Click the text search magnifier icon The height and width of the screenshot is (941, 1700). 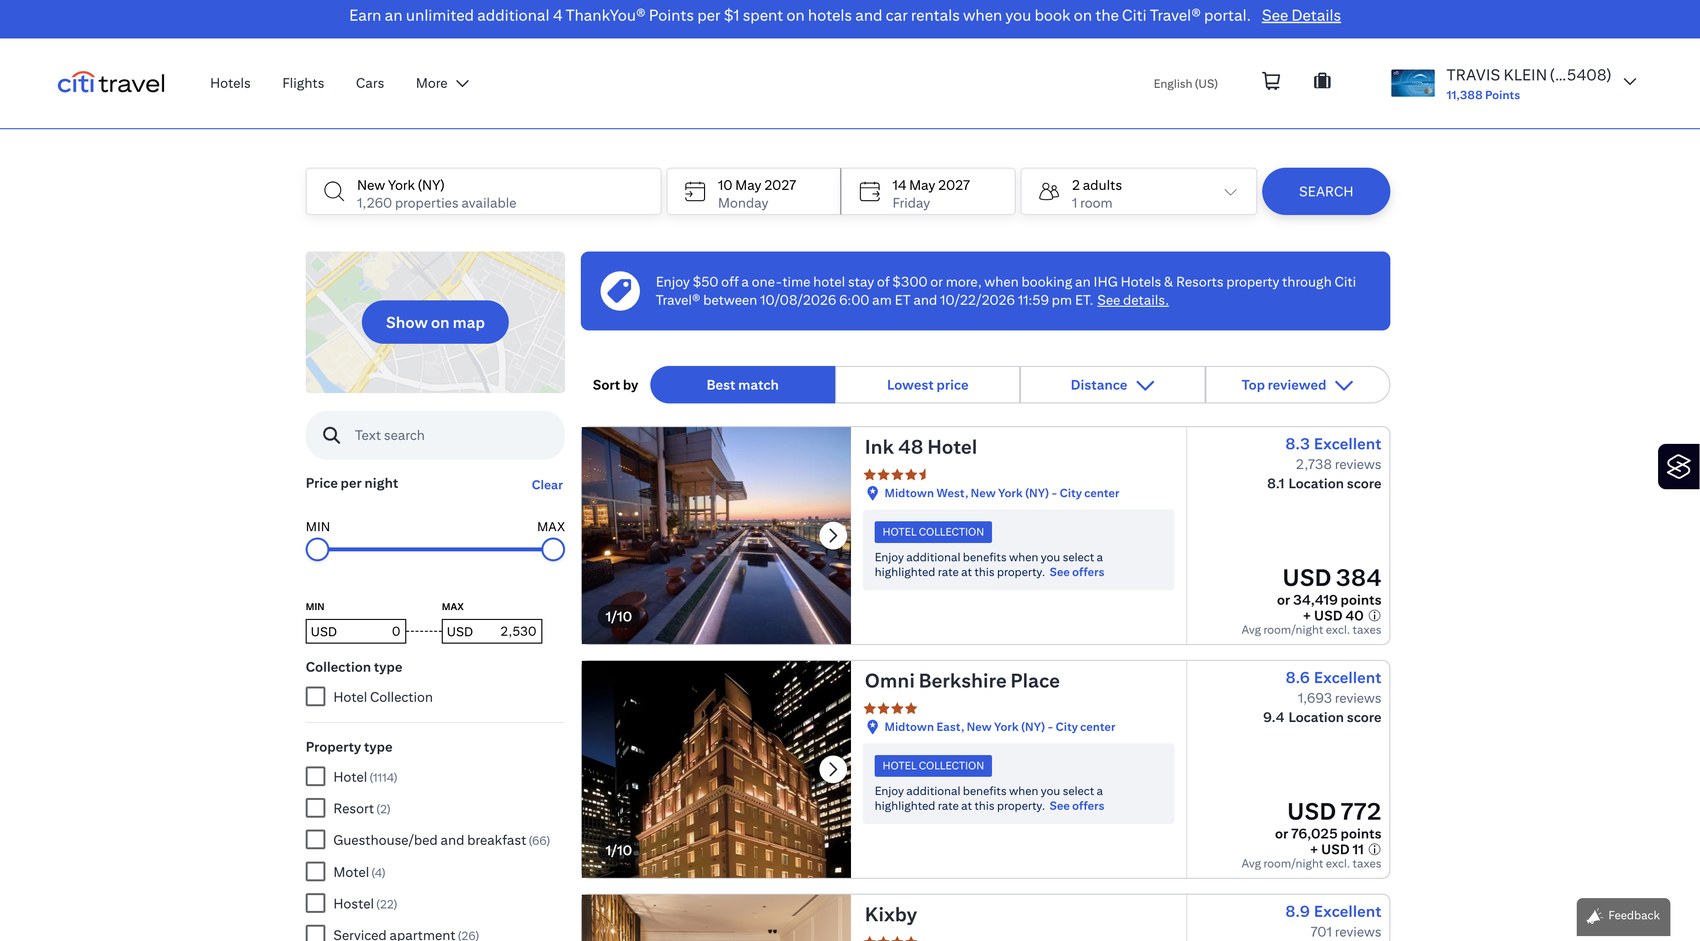331,435
